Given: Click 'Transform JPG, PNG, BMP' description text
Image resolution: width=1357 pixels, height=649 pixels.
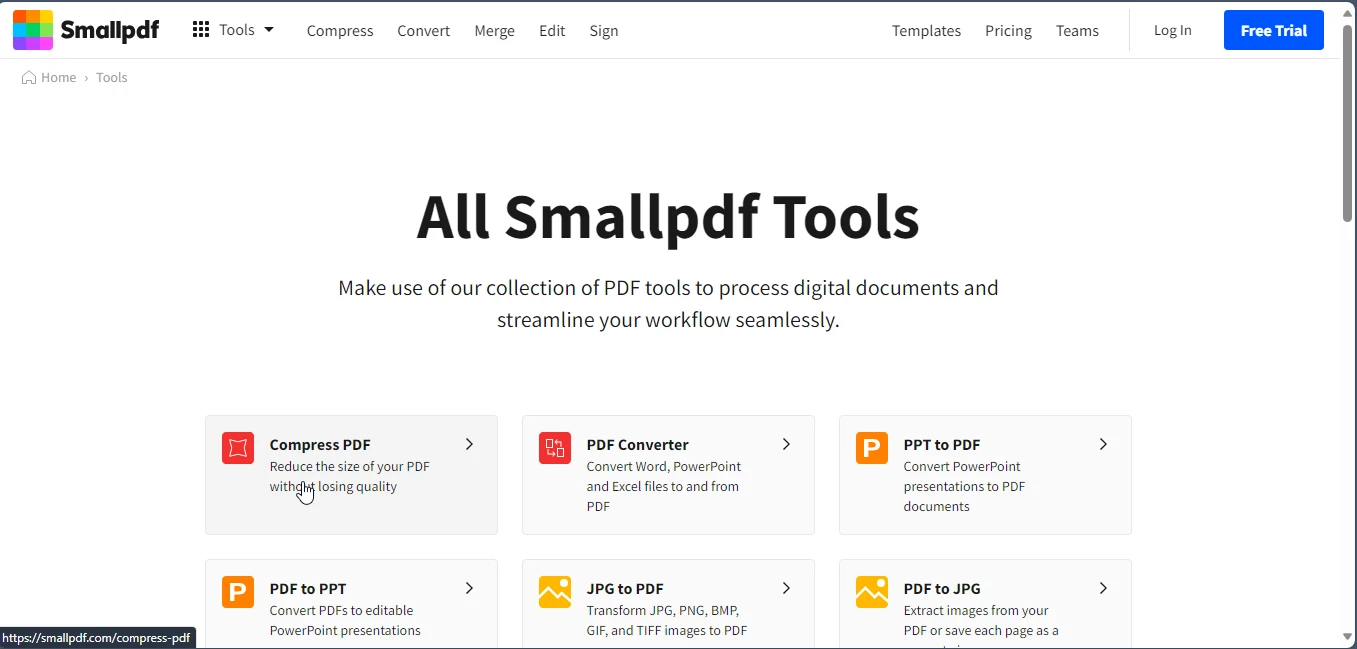Looking at the screenshot, I should coord(667,621).
